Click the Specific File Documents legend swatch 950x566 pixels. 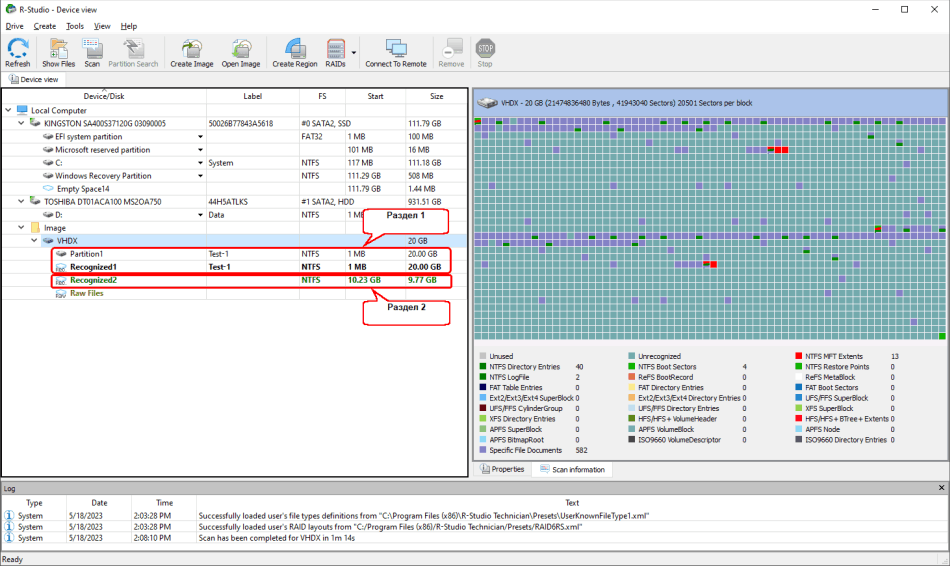483,450
